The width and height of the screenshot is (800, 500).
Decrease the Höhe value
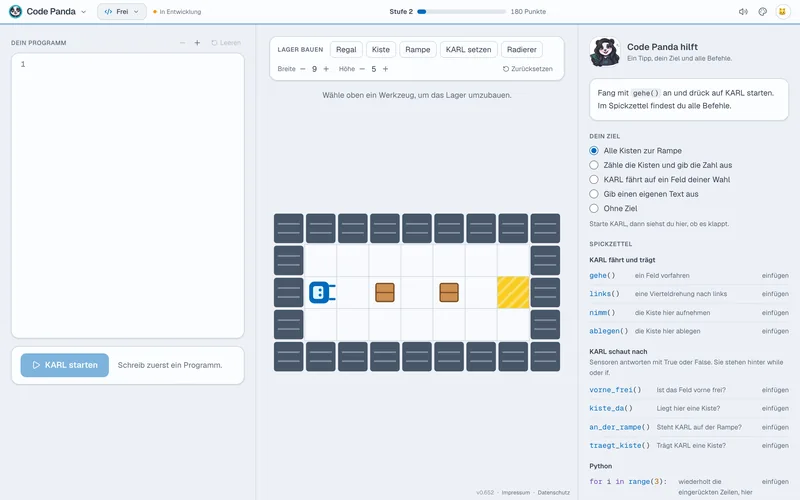point(362,69)
